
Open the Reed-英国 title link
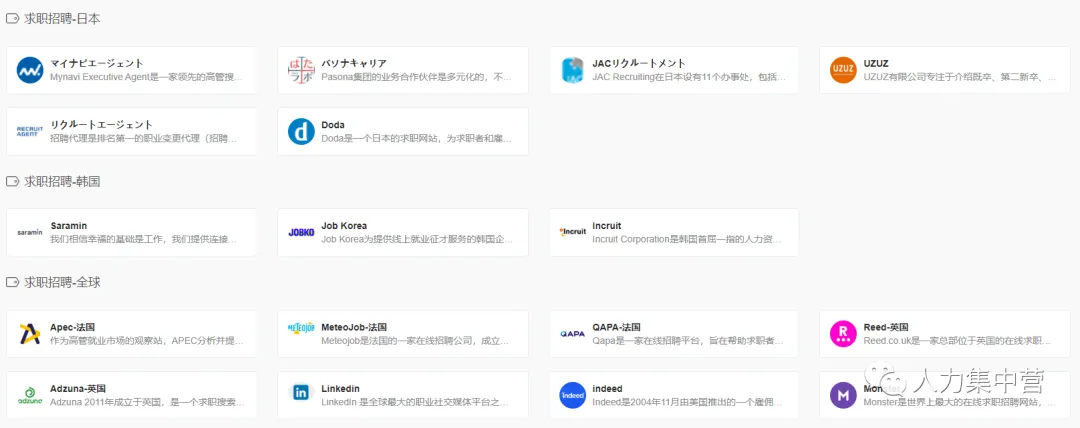886,327
